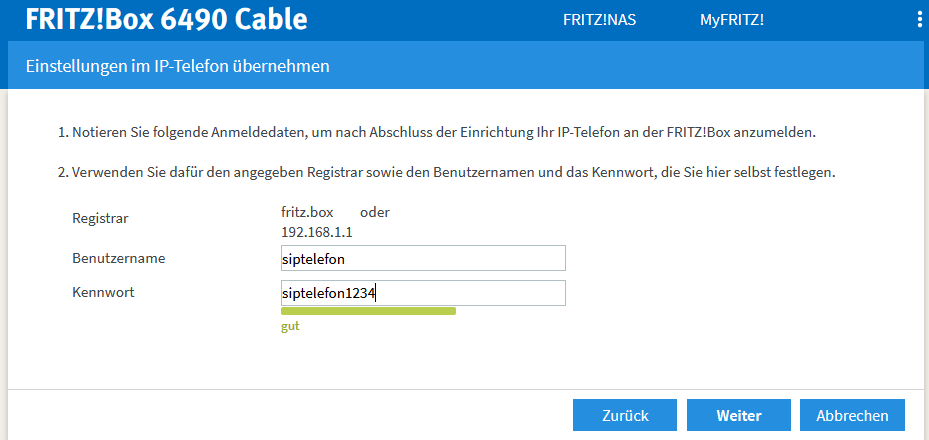This screenshot has width=929, height=440.
Task: Go to the MyFRITZ! section
Action: (731, 20)
